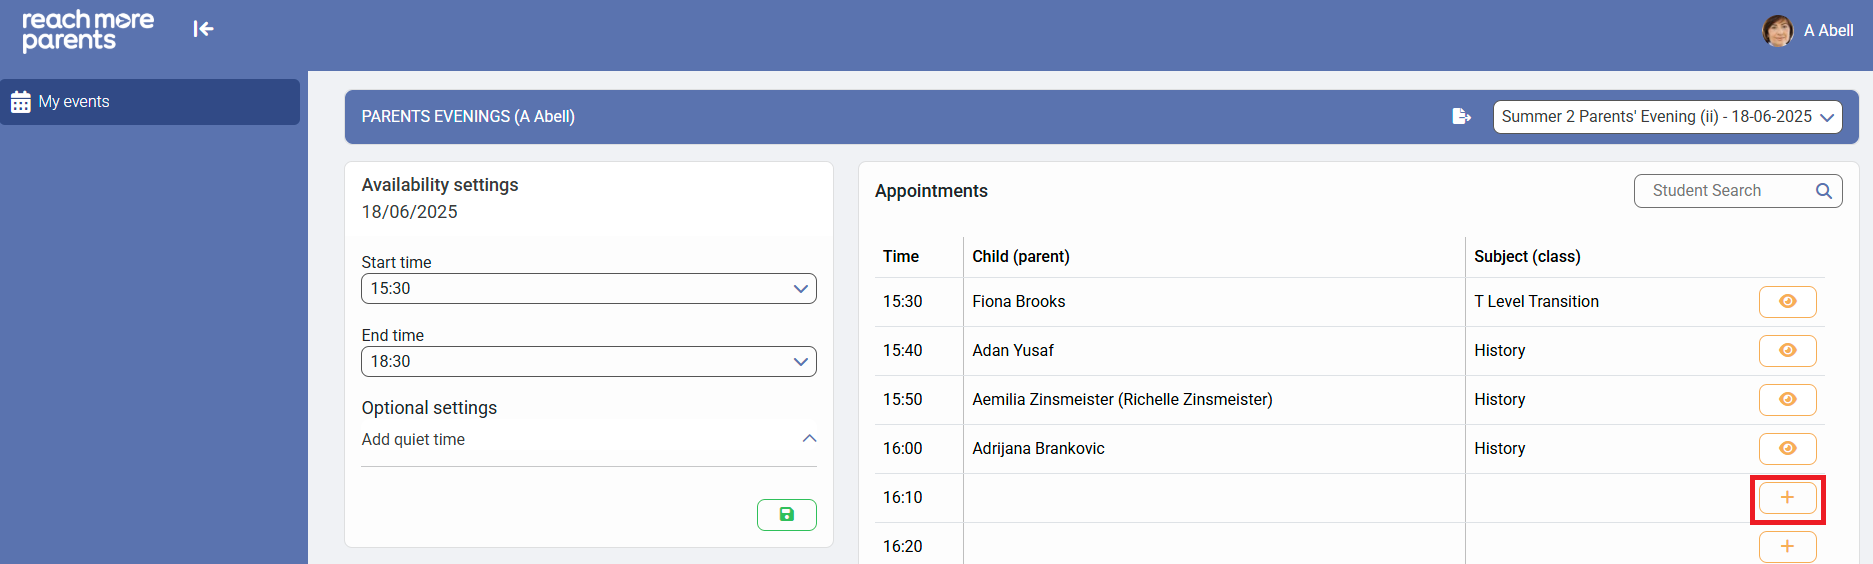
Task: Collapse the sidebar with the arrow icon
Action: click(203, 29)
